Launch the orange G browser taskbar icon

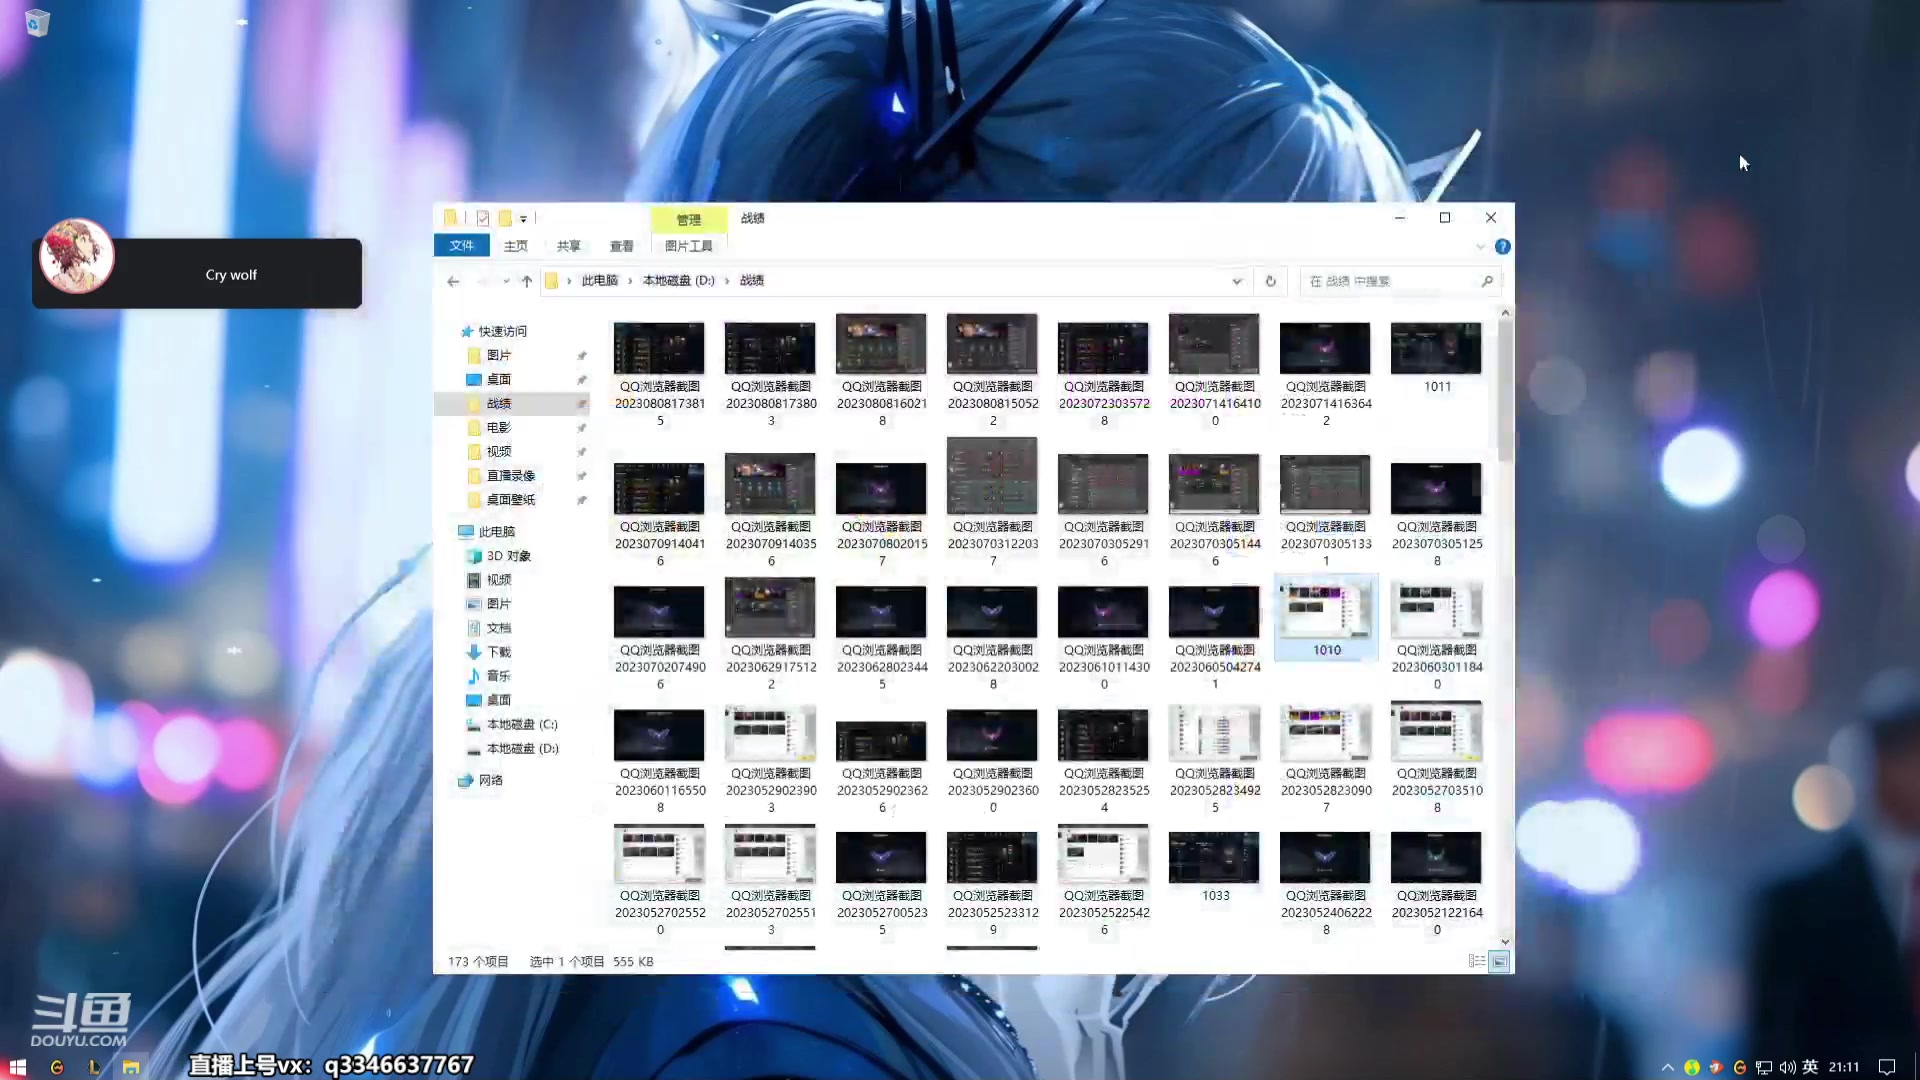point(57,1067)
